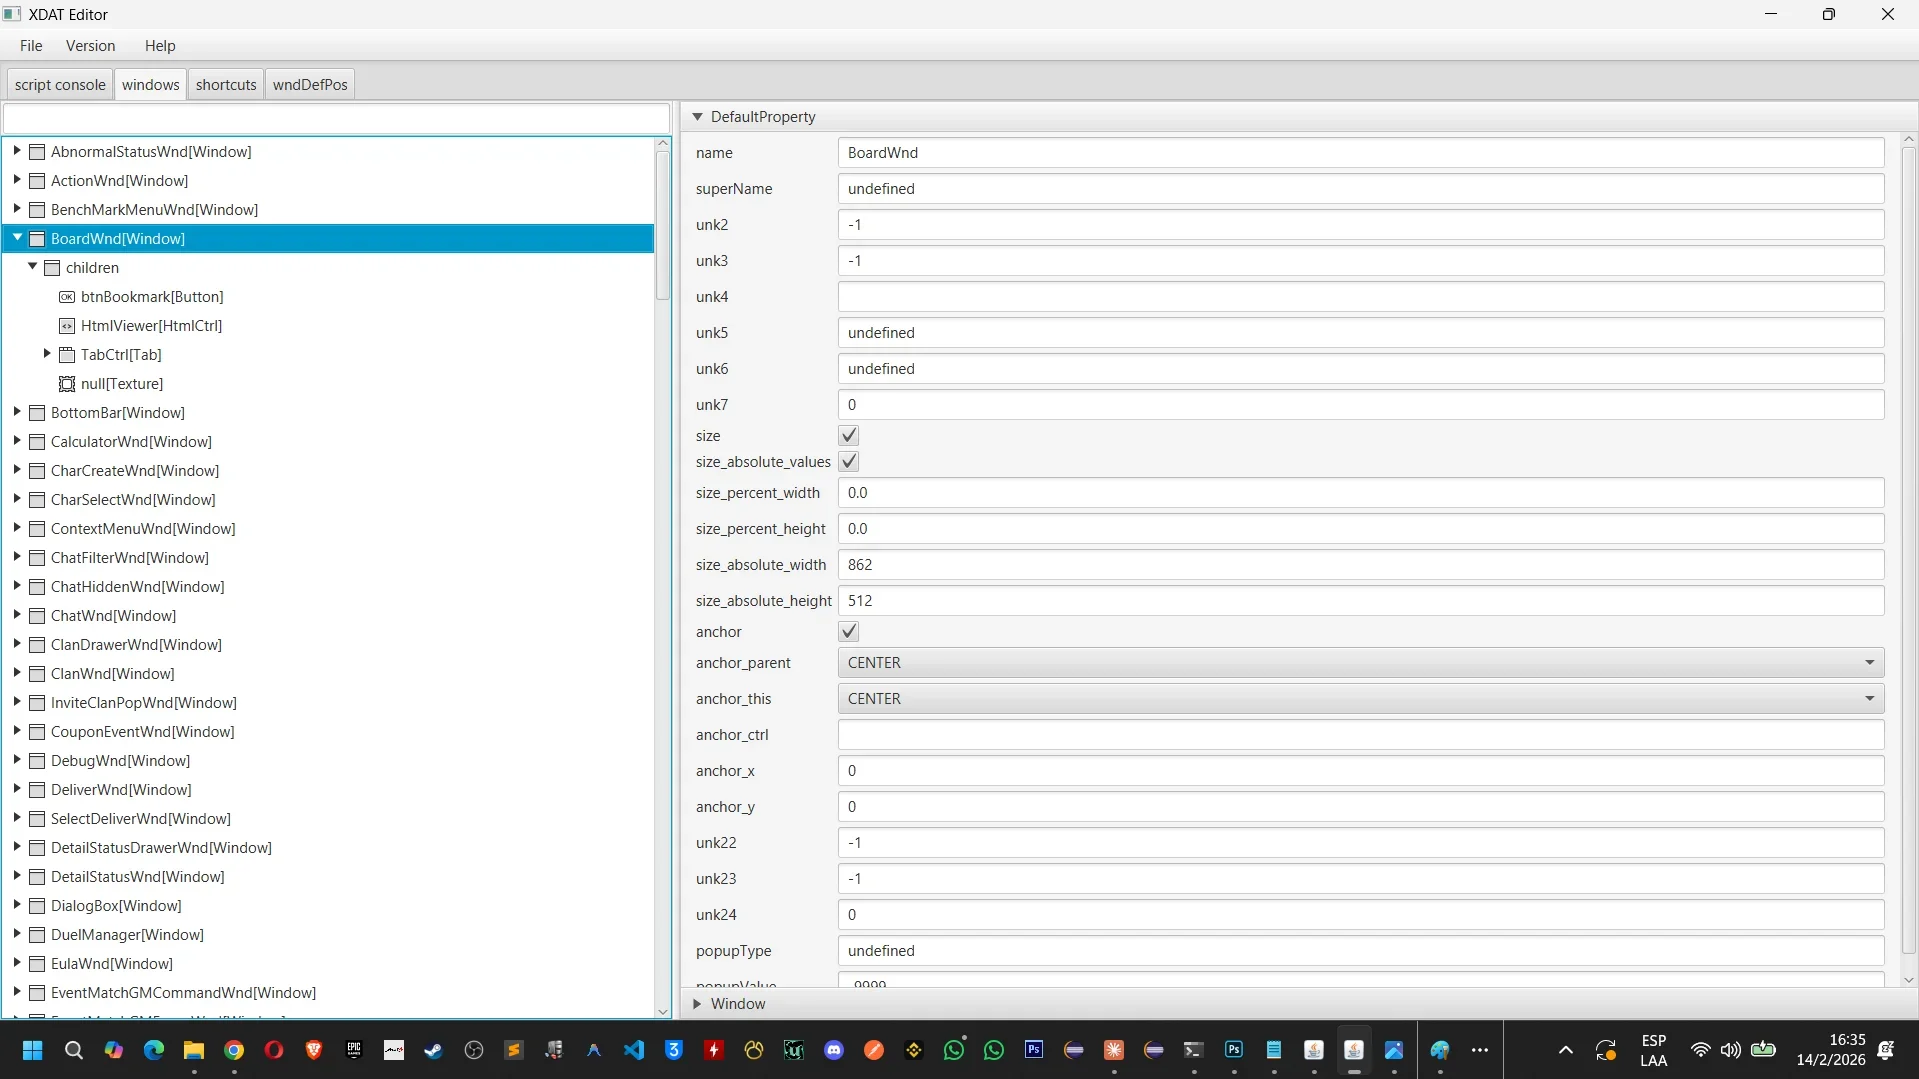The image size is (1919, 1079).
Task: Switch to the script console tab
Action: pos(60,85)
